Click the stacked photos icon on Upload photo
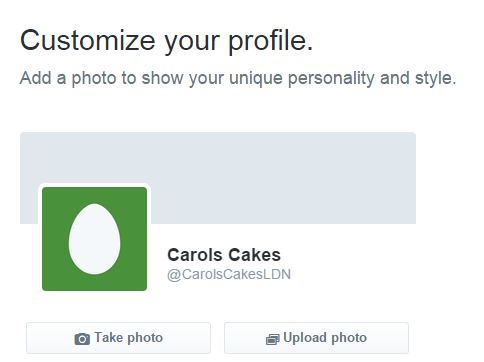The image size is (484, 362). pyautogui.click(x=272, y=340)
